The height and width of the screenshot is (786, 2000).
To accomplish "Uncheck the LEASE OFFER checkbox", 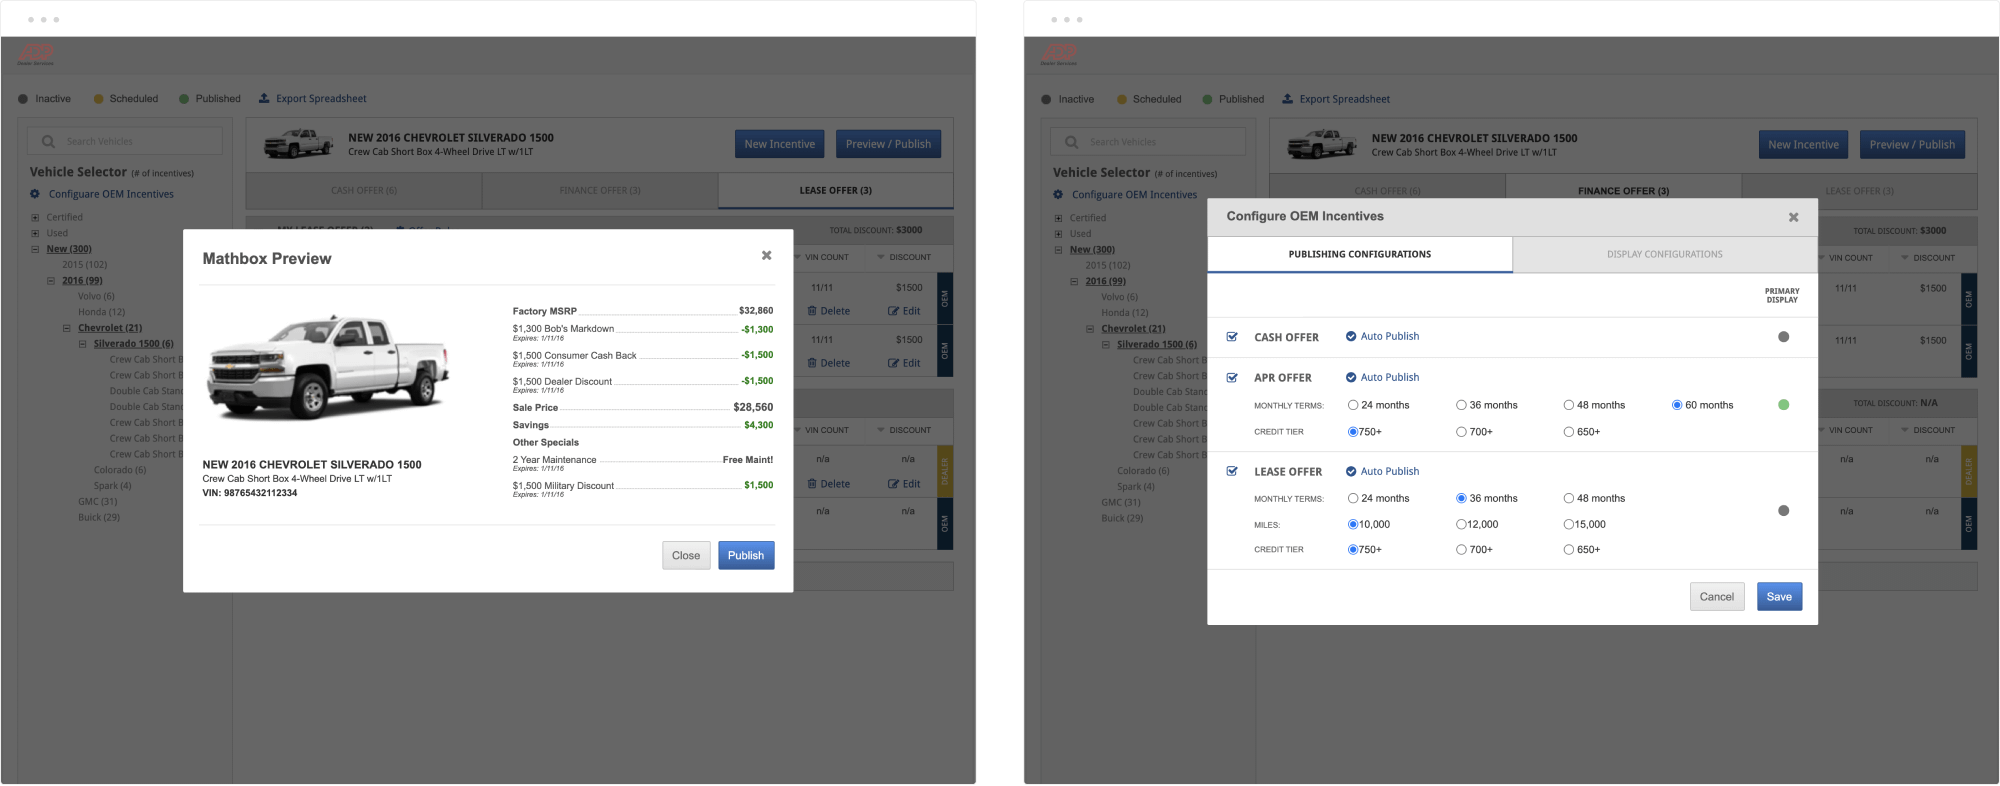I will [1232, 471].
